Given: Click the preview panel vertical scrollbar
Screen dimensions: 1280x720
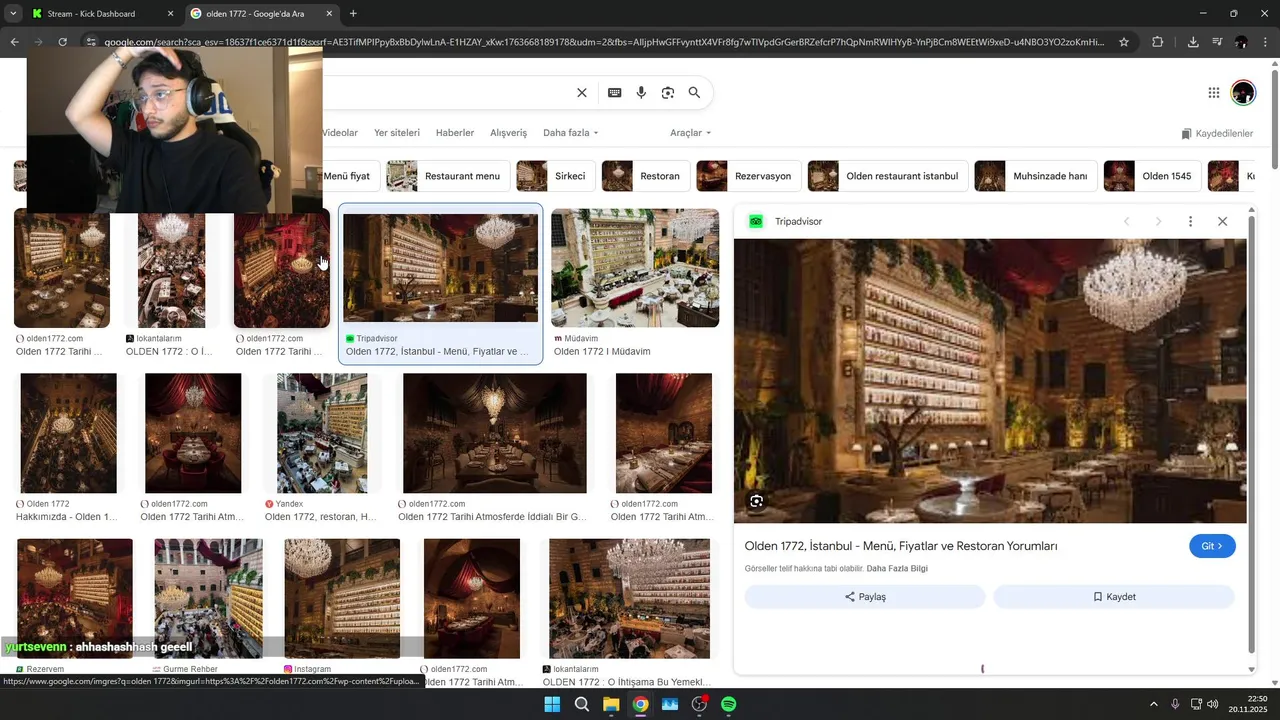Looking at the screenshot, I should click(1251, 435).
